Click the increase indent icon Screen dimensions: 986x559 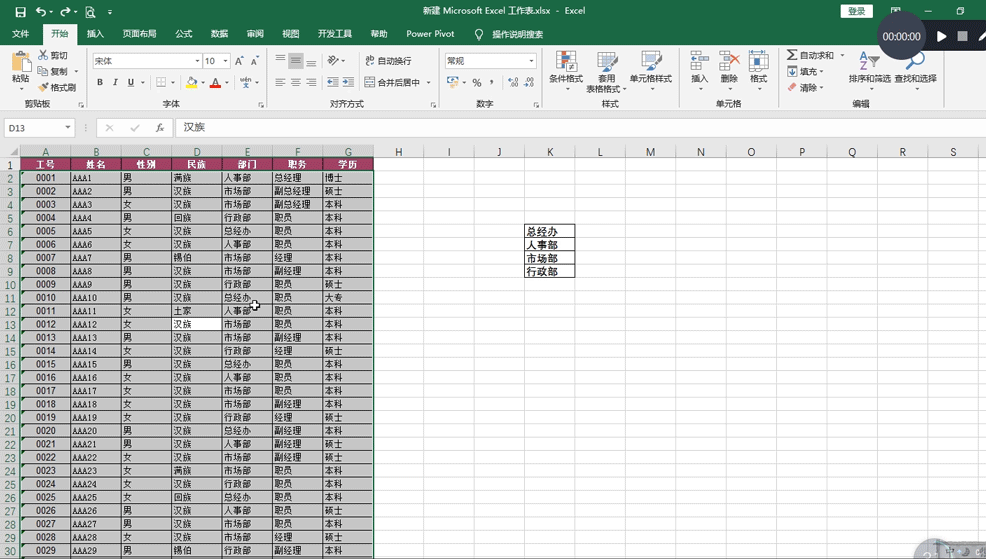(x=348, y=82)
